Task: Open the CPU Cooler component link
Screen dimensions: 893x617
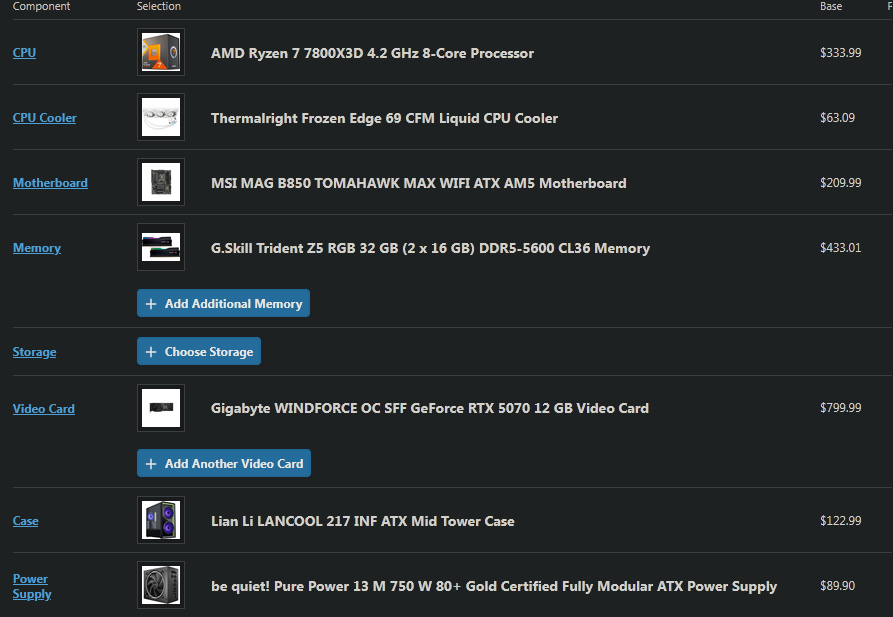Action: coord(44,117)
